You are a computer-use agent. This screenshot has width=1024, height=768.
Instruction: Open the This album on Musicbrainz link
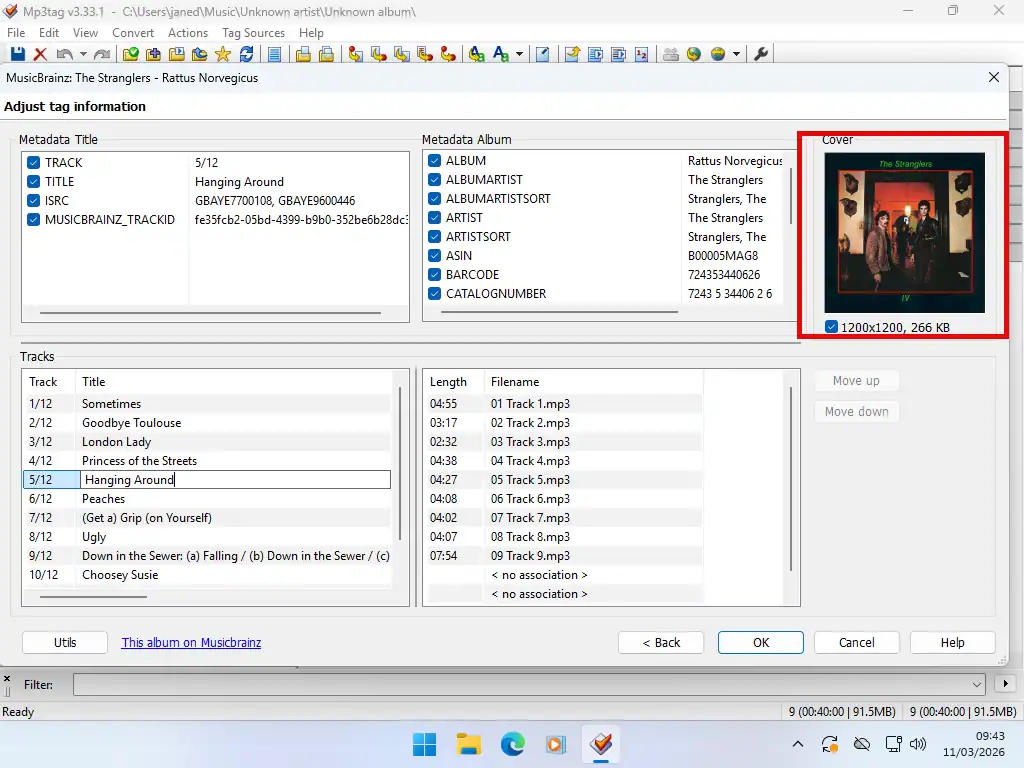[x=191, y=643]
